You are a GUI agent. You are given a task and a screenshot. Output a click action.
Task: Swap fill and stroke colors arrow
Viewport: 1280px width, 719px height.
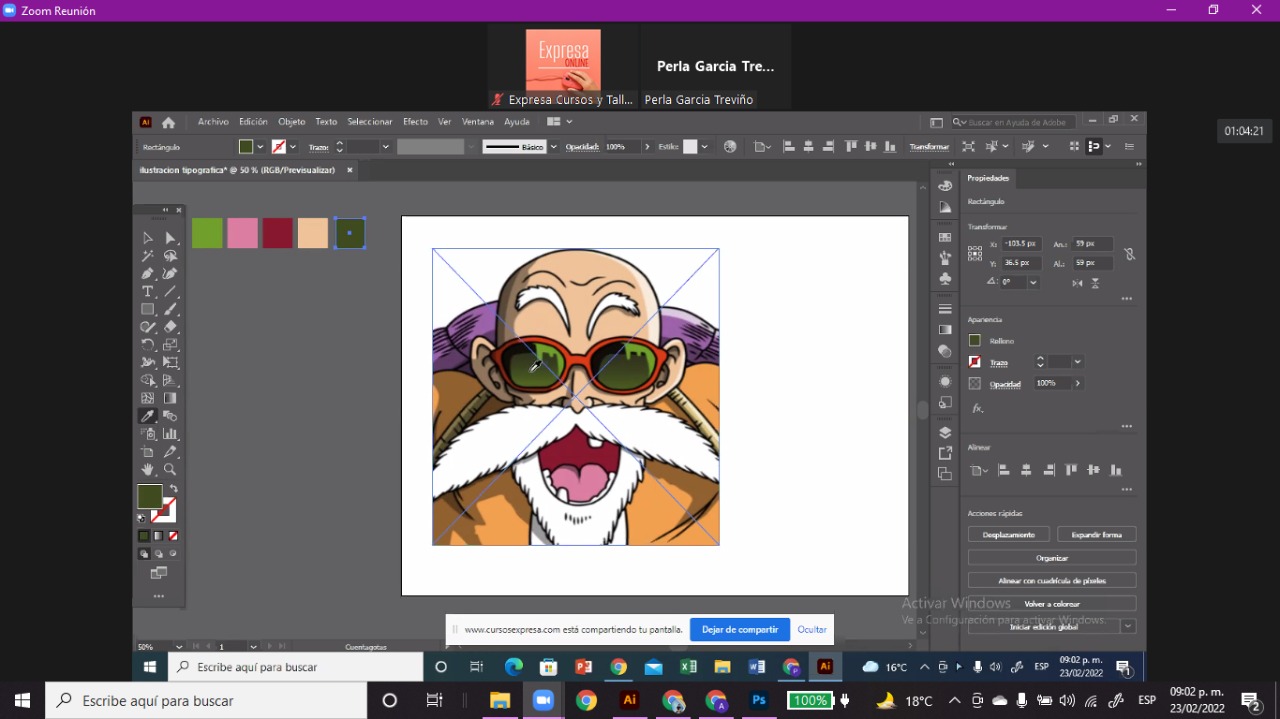pyautogui.click(x=173, y=489)
